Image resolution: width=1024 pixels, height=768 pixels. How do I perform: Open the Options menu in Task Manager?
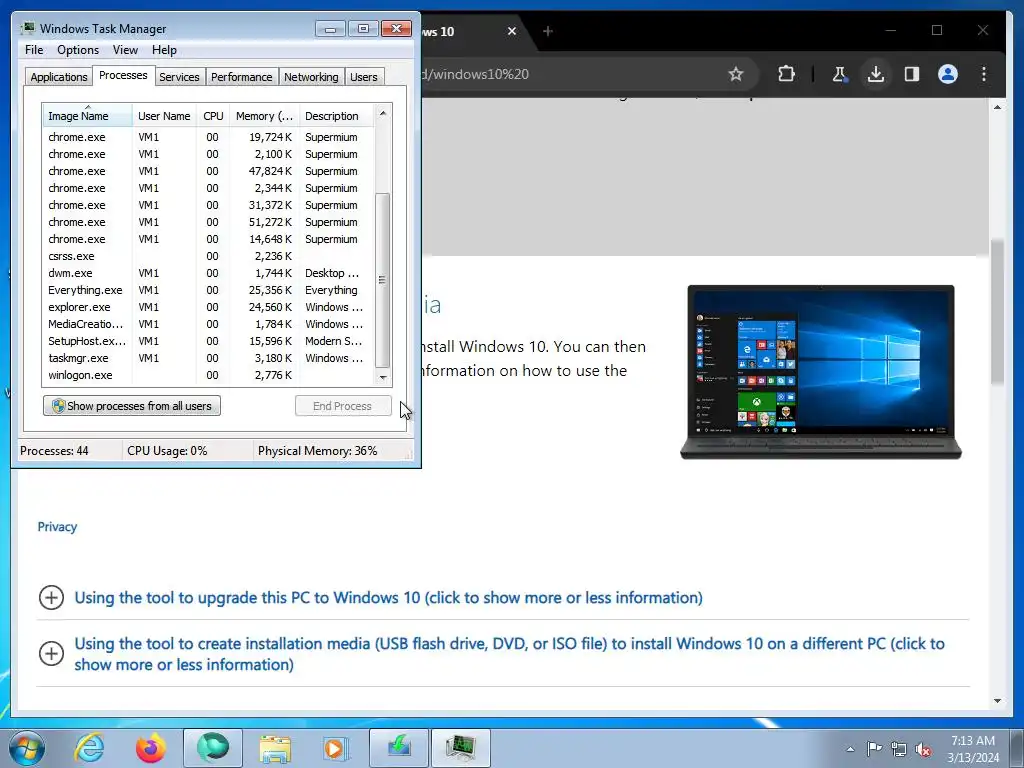click(x=78, y=50)
